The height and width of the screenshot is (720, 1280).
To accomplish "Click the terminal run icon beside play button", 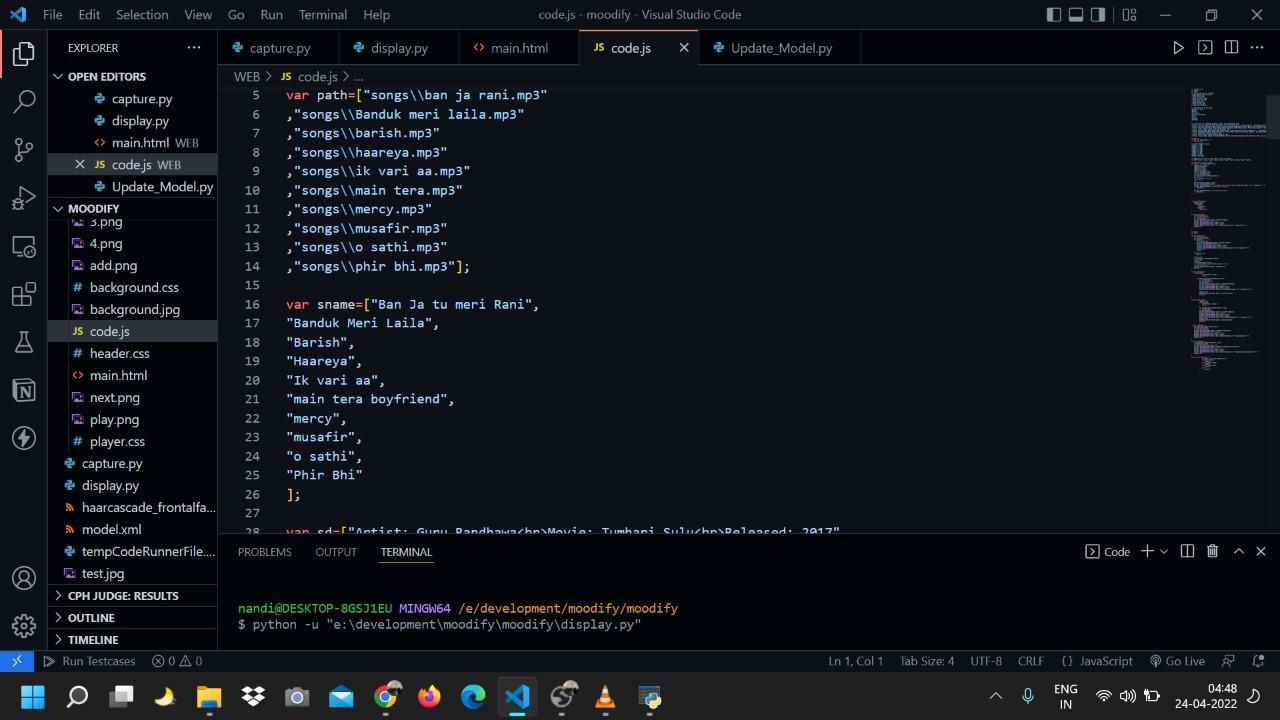I will point(1205,47).
